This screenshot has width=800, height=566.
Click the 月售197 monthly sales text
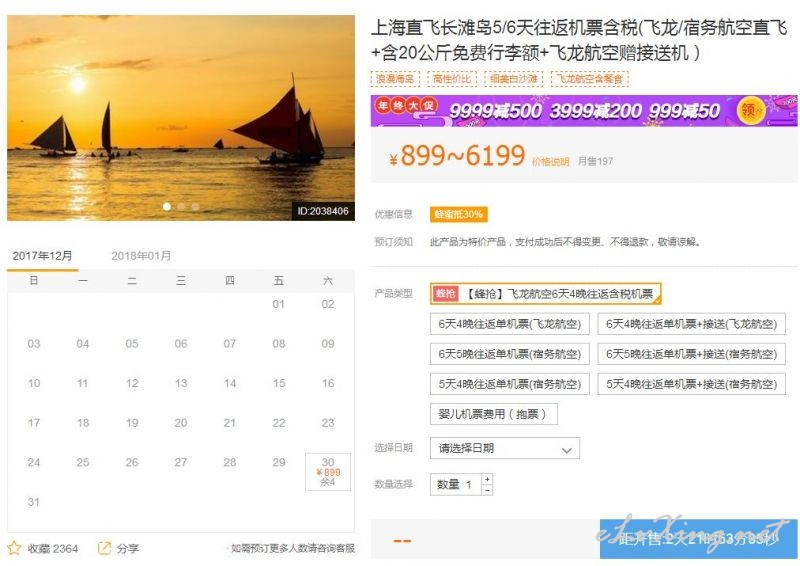tap(595, 161)
